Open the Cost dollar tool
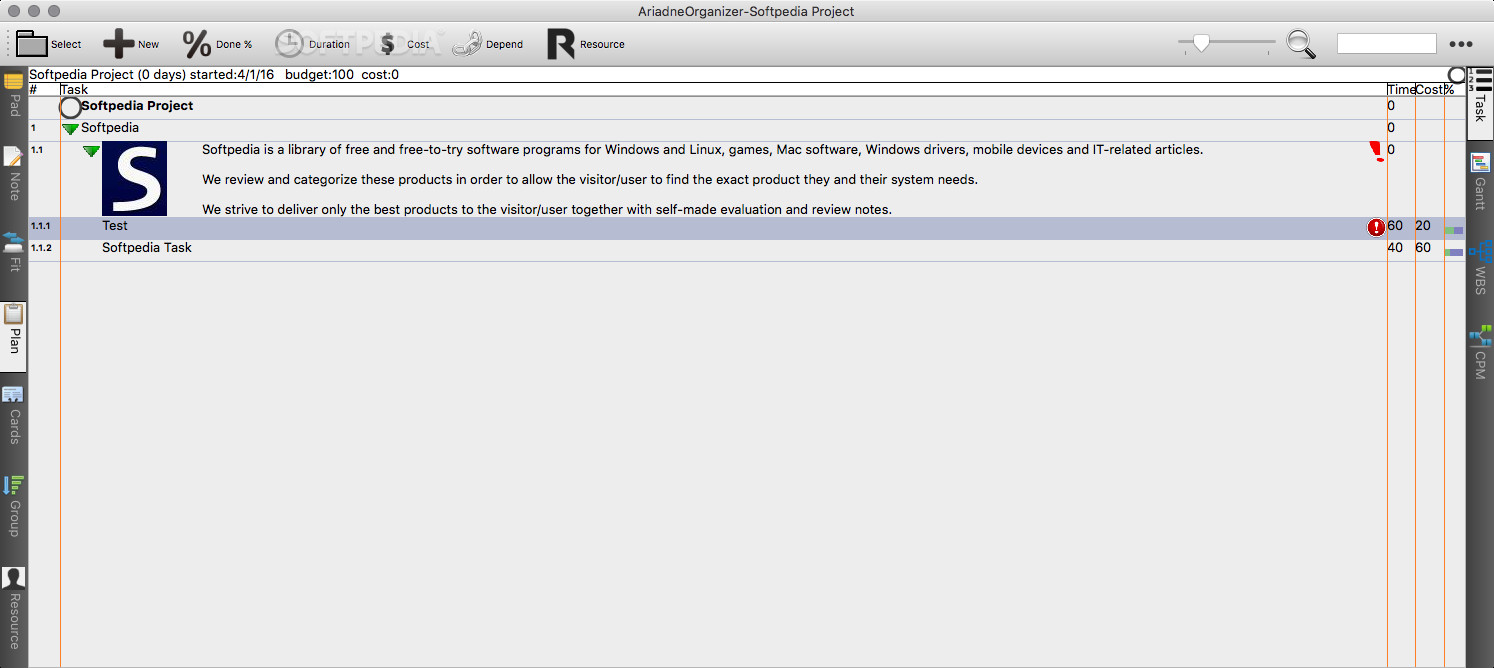Image resolution: width=1494 pixels, height=668 pixels. click(387, 44)
